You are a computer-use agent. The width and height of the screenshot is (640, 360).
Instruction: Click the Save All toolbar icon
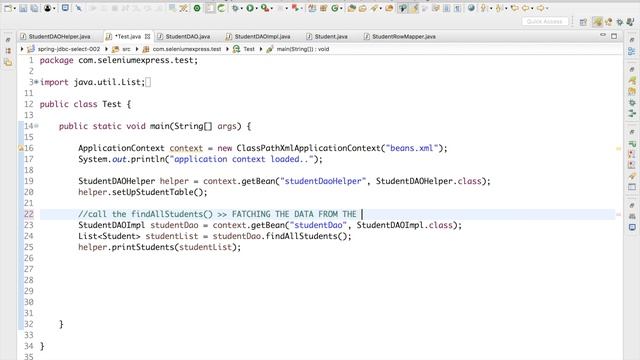(x=34, y=8)
